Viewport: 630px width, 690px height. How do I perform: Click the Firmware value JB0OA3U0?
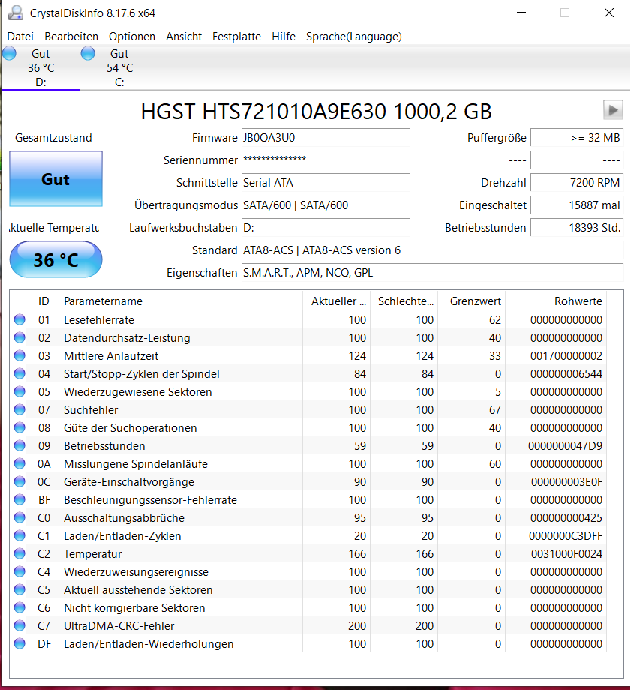click(269, 138)
